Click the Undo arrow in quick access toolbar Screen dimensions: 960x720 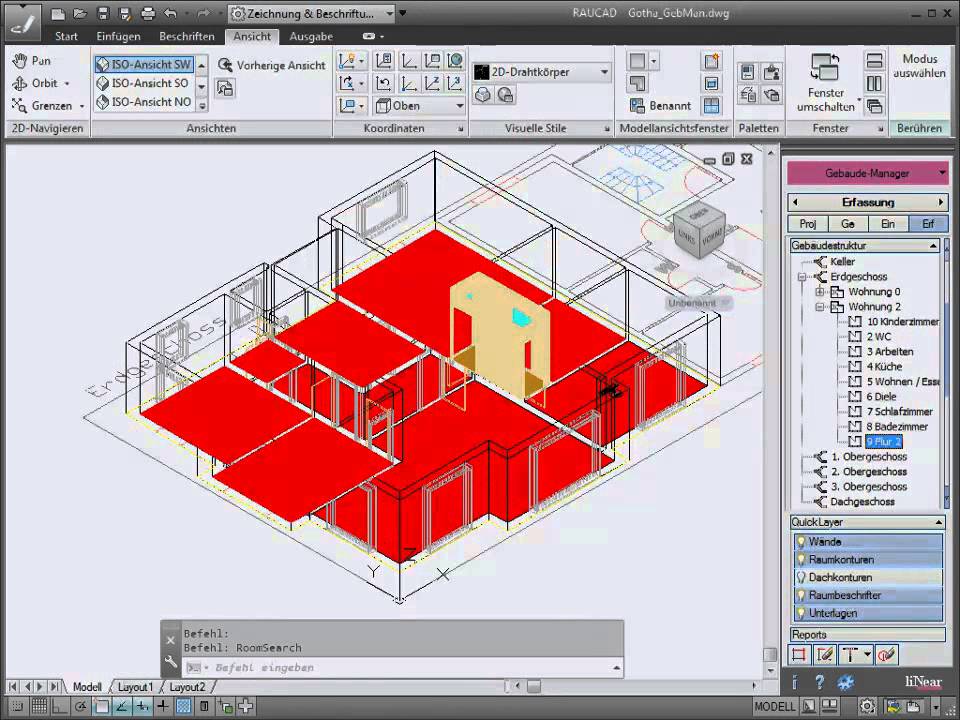(x=171, y=13)
